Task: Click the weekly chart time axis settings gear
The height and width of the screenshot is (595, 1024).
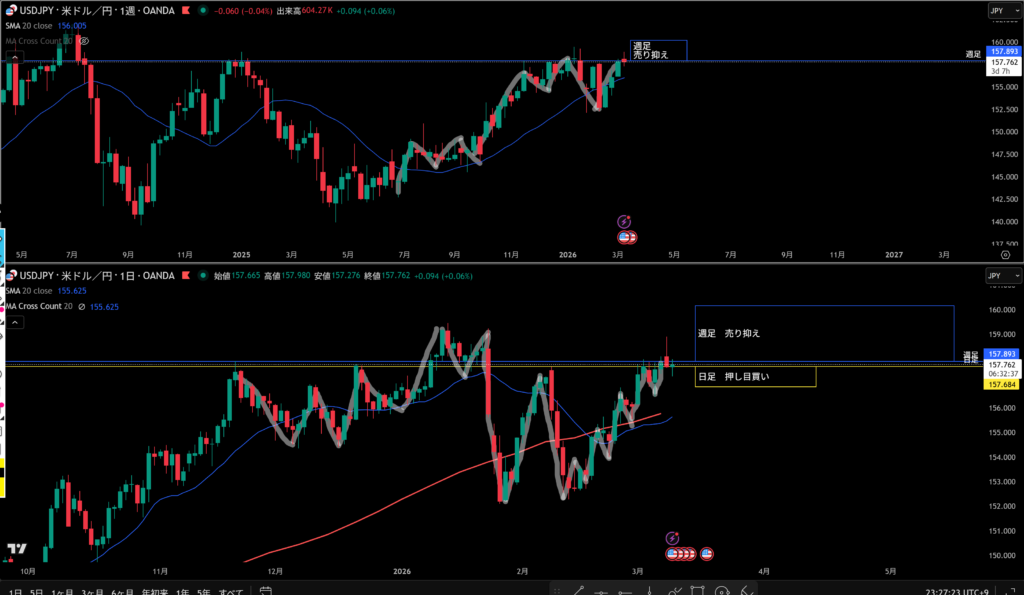Action: pyautogui.click(x=1006, y=255)
